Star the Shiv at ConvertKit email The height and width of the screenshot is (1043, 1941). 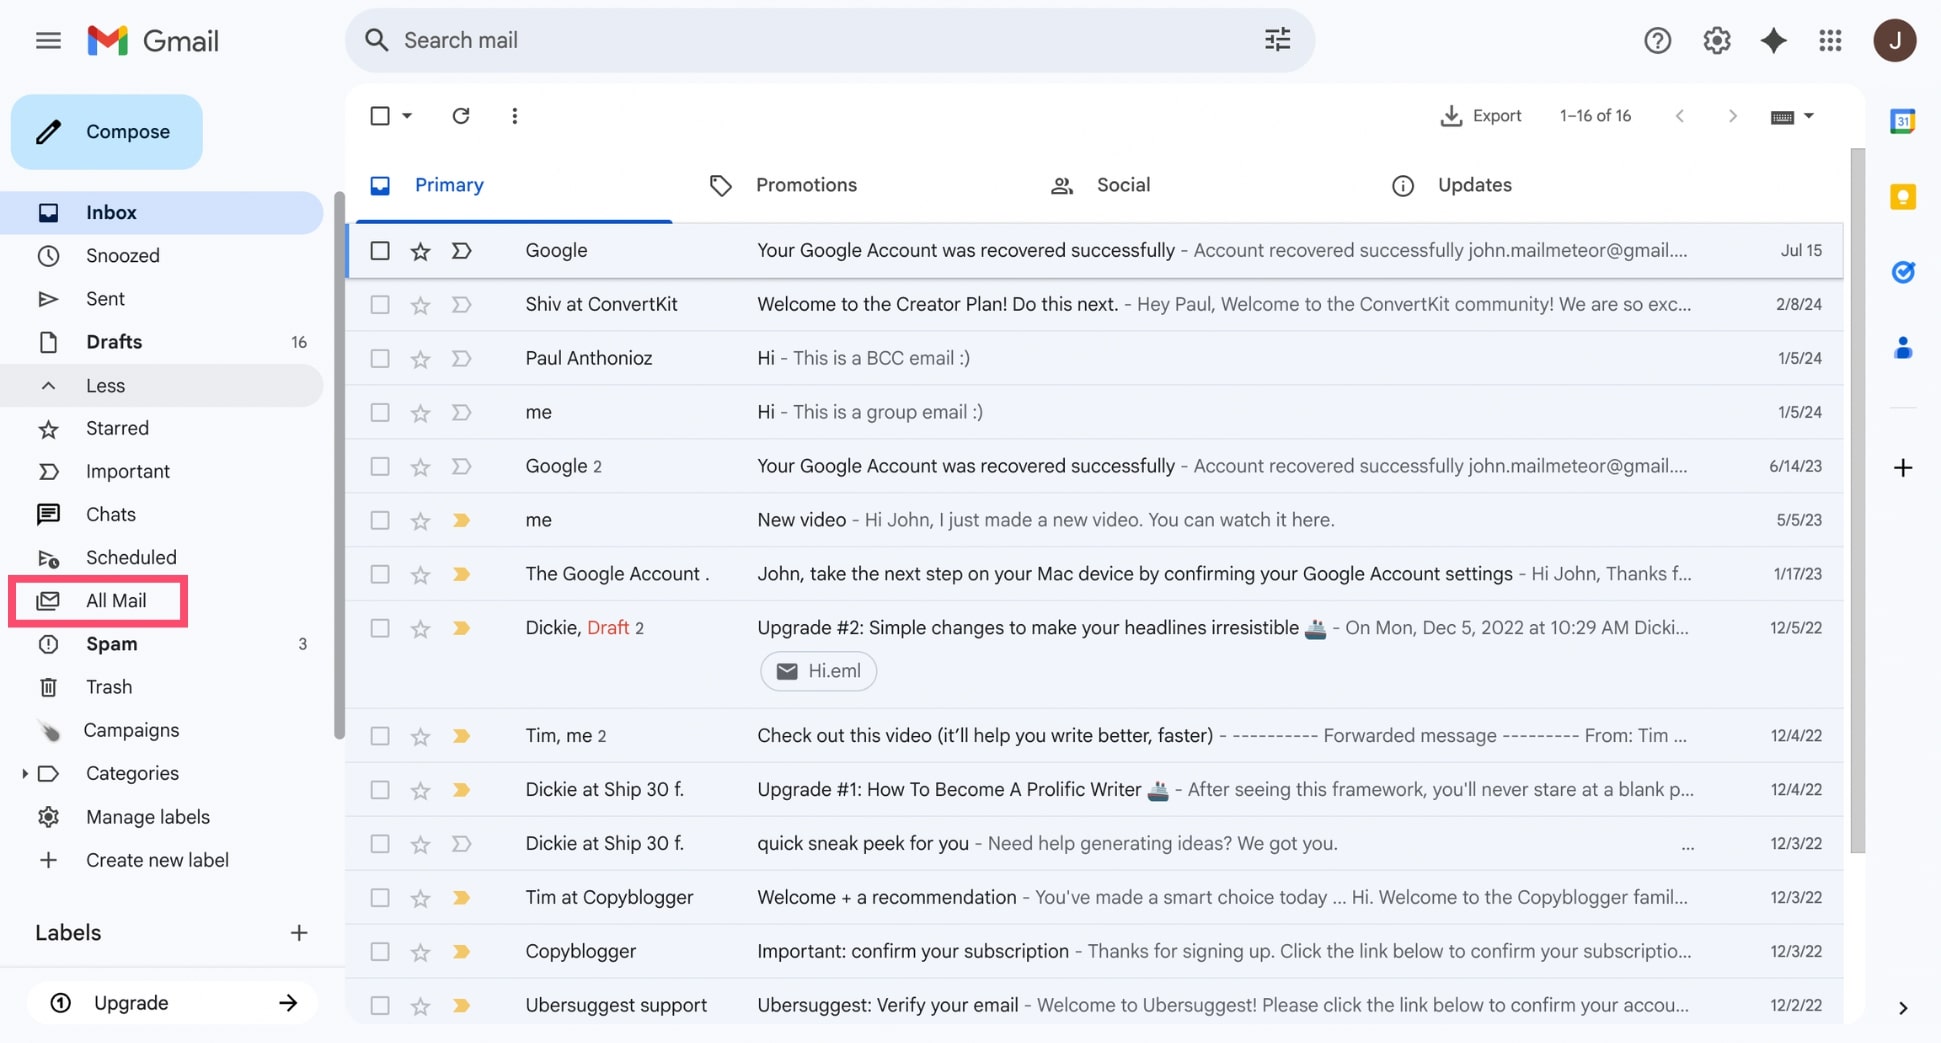point(420,305)
